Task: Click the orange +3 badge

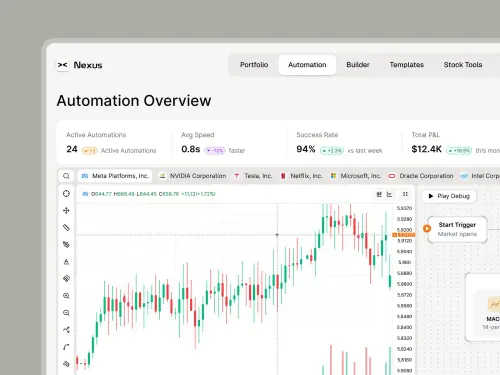Action: 89,151
